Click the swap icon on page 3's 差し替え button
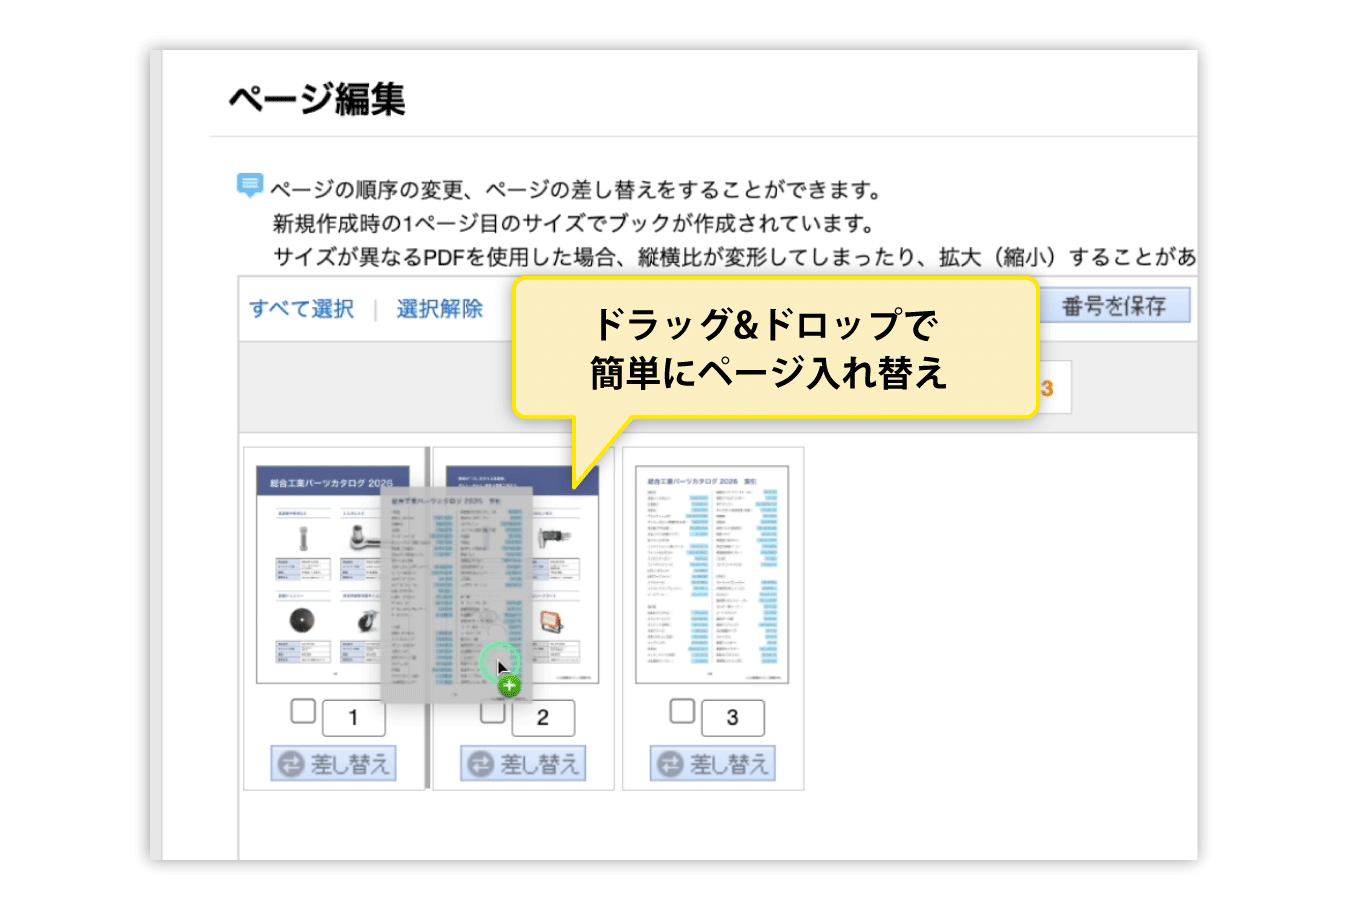The image size is (1368, 910). (670, 764)
